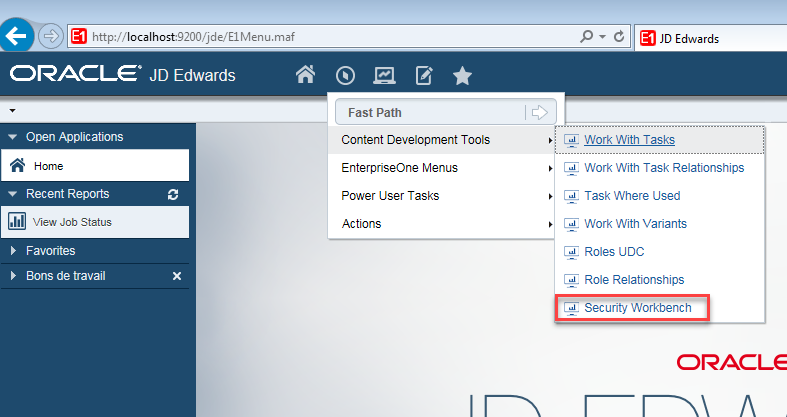Click the icon beside Security Workbench

pos(571,308)
